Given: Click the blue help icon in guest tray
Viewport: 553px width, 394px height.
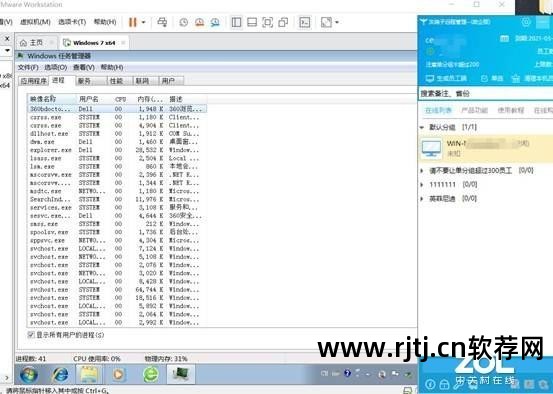Looking at the screenshot, I should 347,373.
